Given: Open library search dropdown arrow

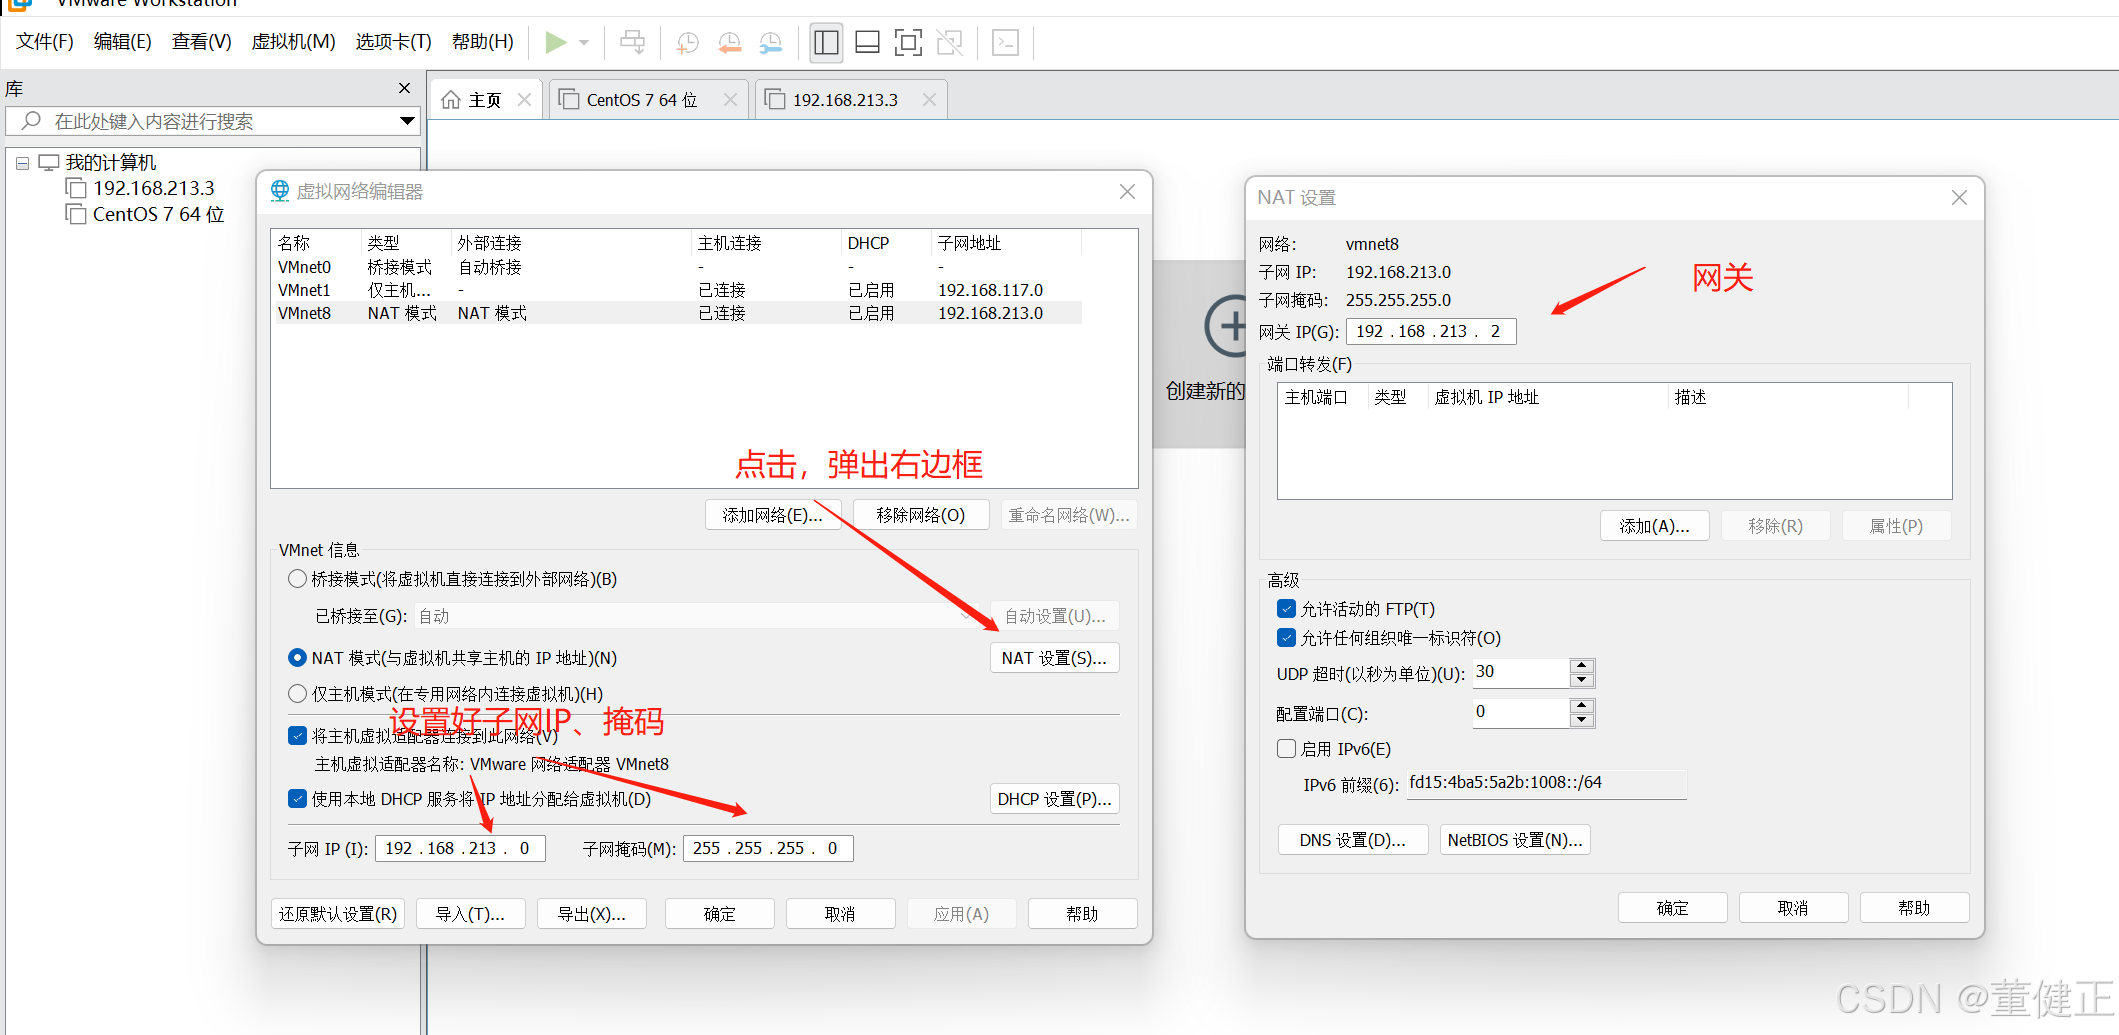Looking at the screenshot, I should (x=407, y=121).
